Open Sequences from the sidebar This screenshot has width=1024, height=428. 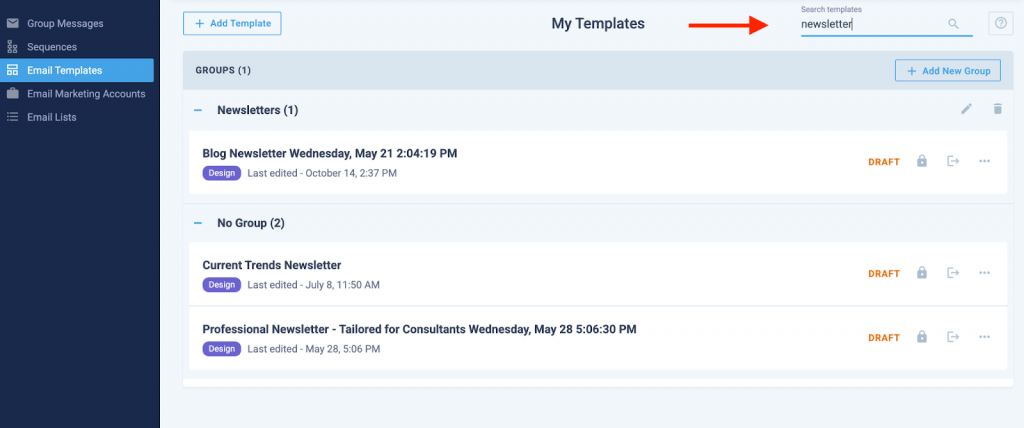click(52, 47)
